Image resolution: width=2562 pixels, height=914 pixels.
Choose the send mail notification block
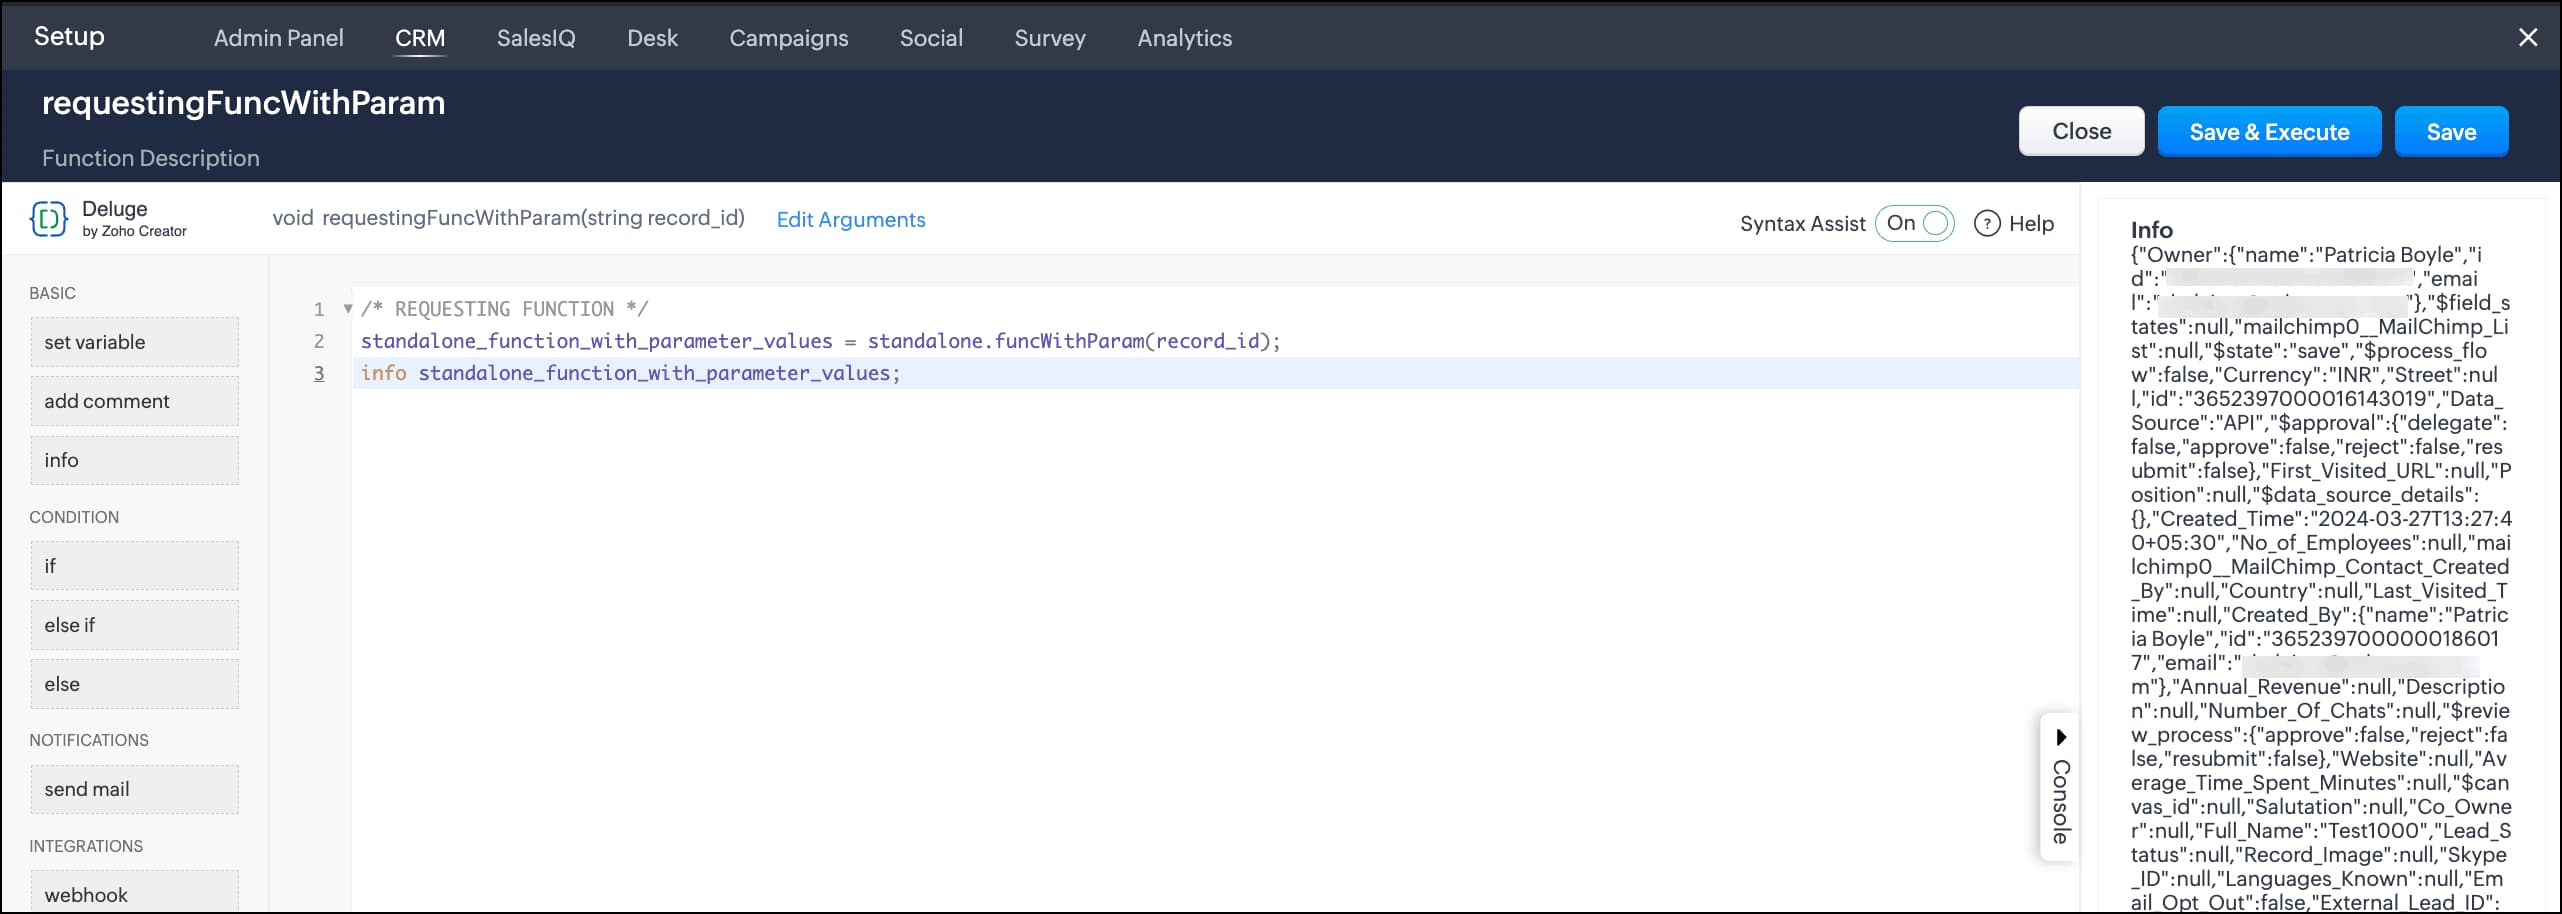pos(134,789)
